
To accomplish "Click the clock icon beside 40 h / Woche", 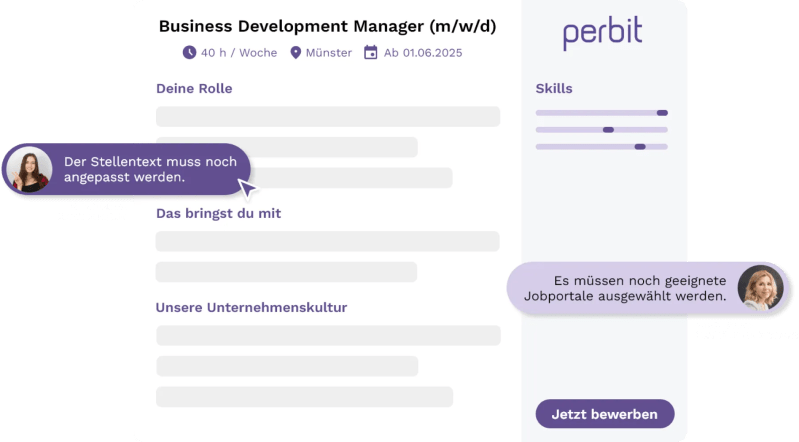I will click(x=189, y=53).
